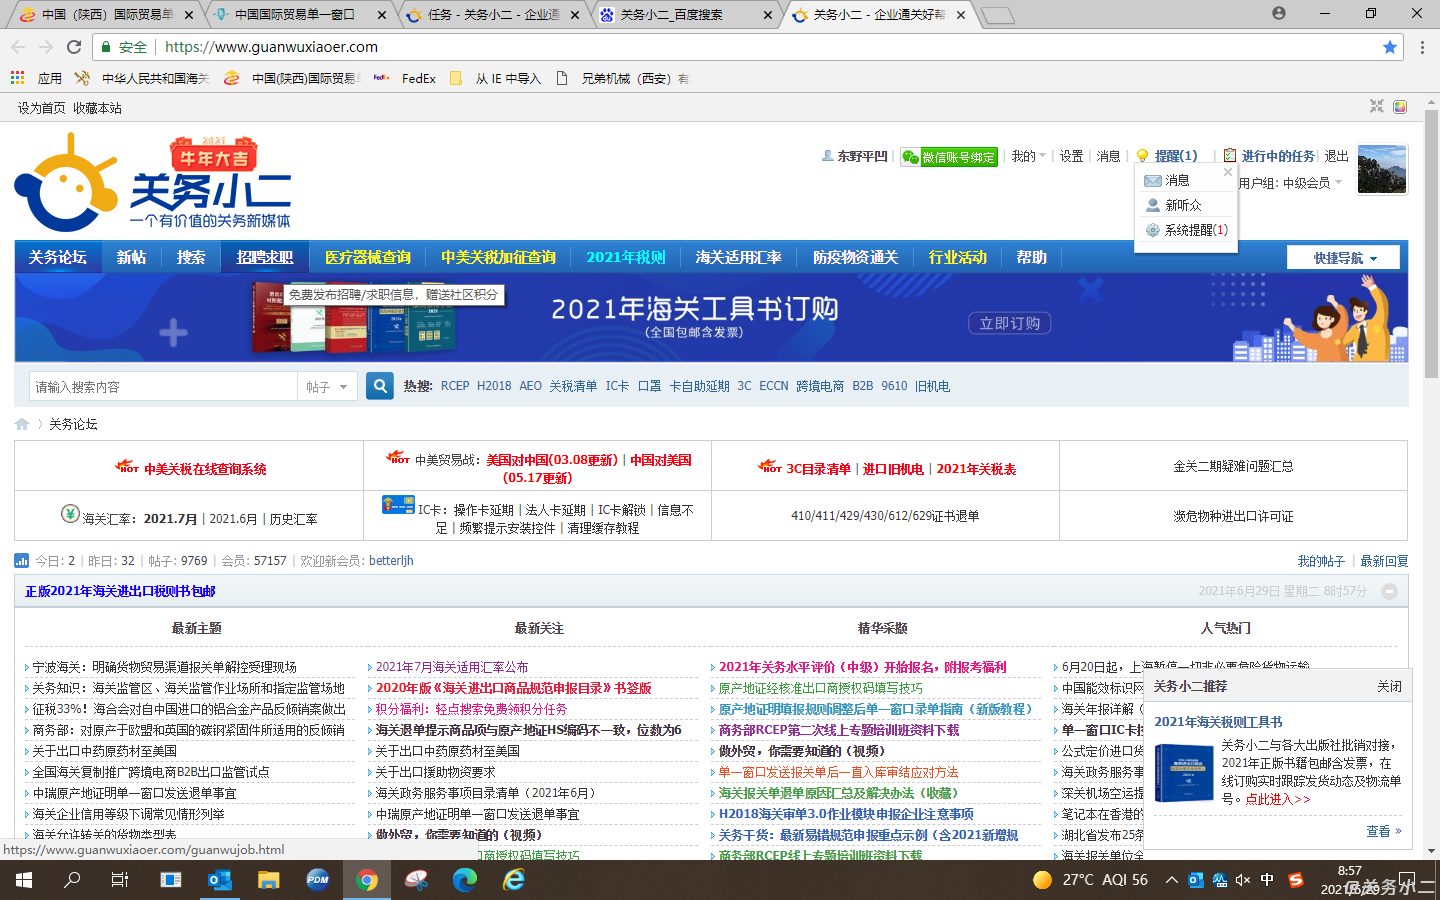Open 进行中的任务 link

[x=1278, y=156]
